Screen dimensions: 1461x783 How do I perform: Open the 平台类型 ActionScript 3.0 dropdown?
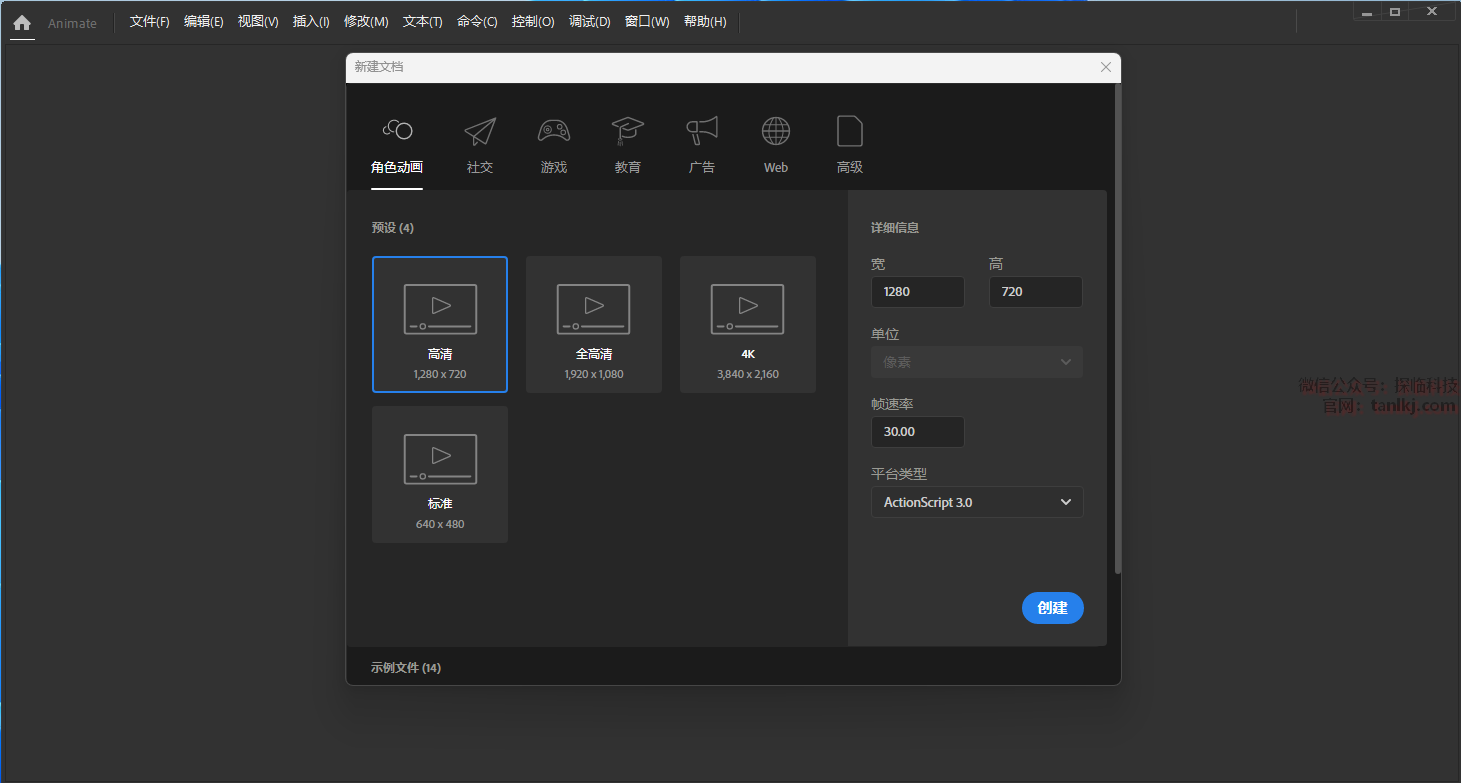coord(977,502)
